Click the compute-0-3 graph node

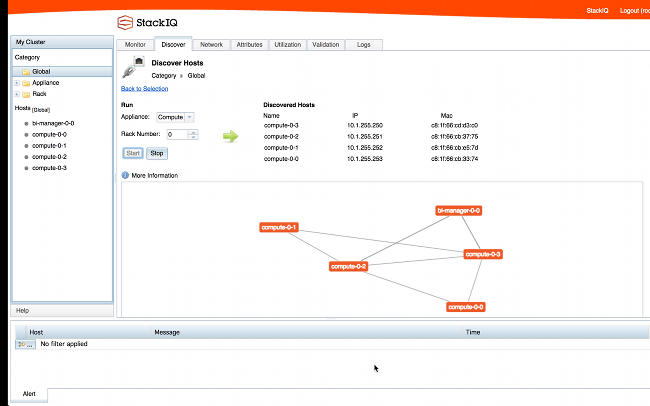pyautogui.click(x=483, y=254)
